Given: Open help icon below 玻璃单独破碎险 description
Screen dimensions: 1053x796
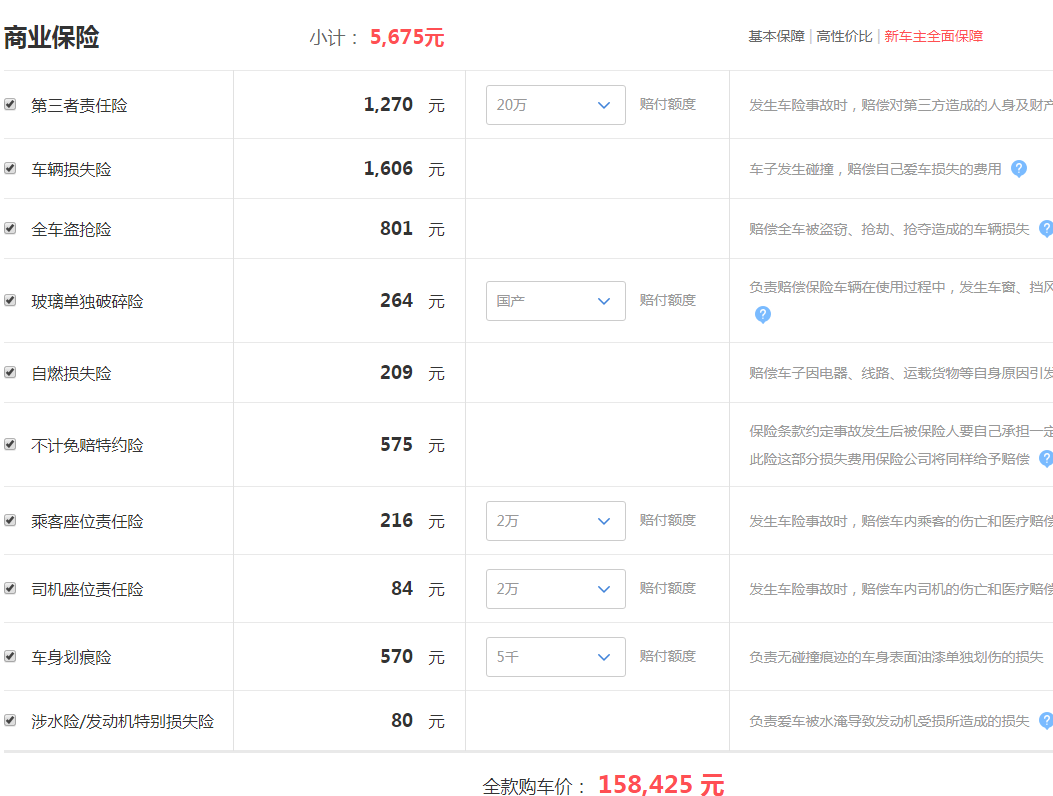Looking at the screenshot, I should (762, 314).
